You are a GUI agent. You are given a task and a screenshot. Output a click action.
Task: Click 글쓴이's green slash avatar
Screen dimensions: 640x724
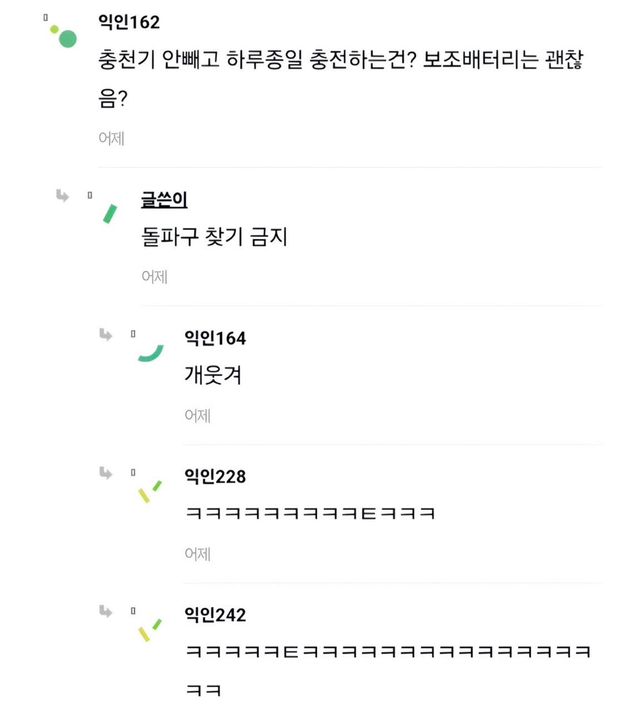click(x=109, y=213)
